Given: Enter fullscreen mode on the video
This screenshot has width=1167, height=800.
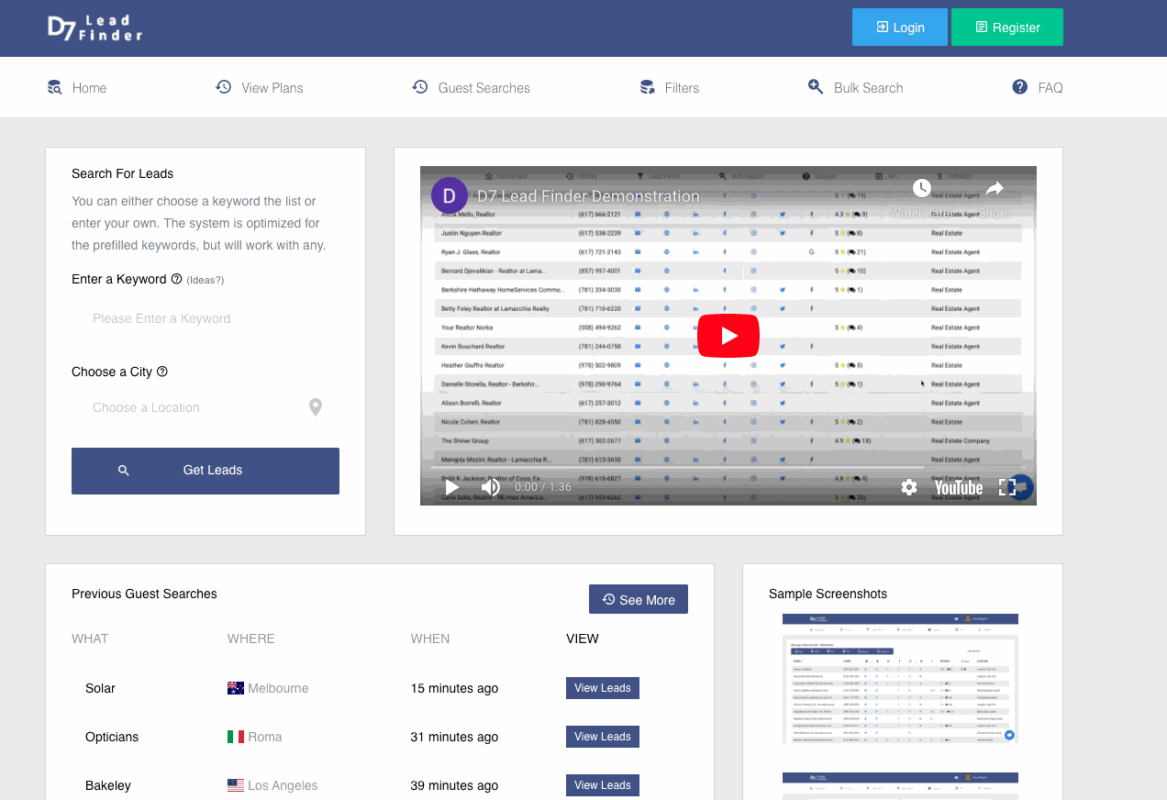Looking at the screenshot, I should tap(1007, 487).
